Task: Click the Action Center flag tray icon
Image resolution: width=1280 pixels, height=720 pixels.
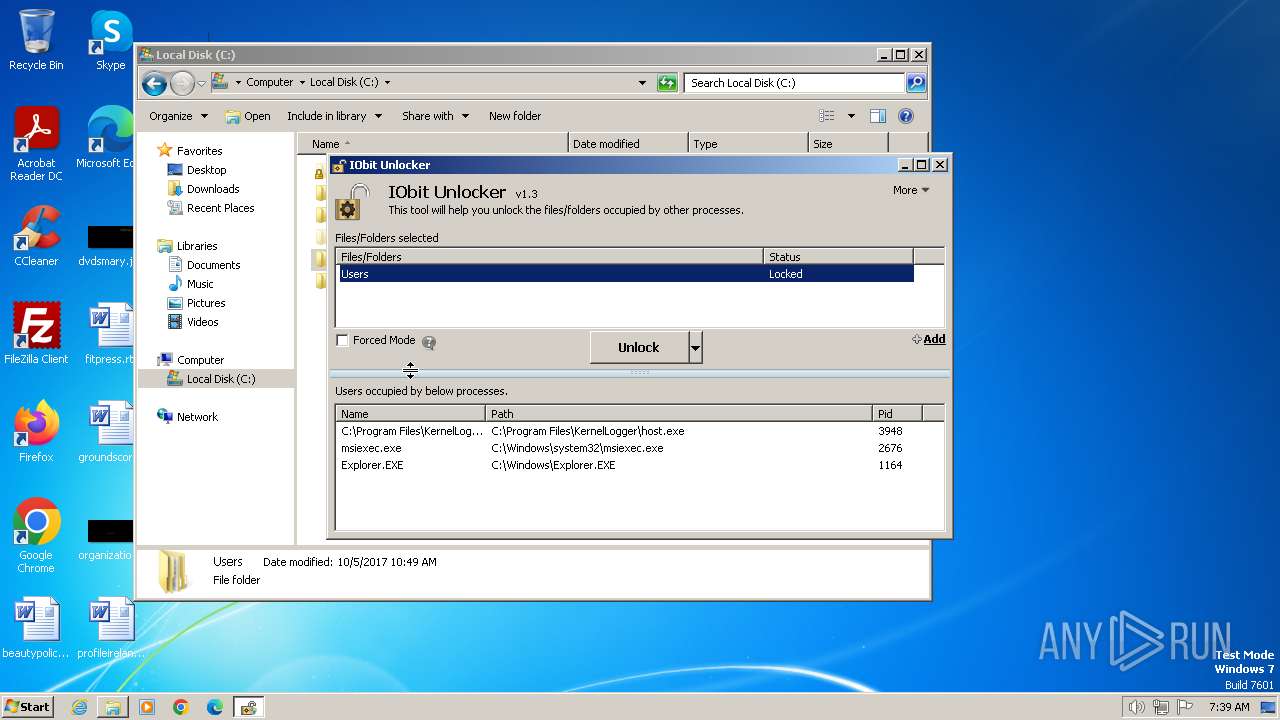Action: pos(1184,707)
